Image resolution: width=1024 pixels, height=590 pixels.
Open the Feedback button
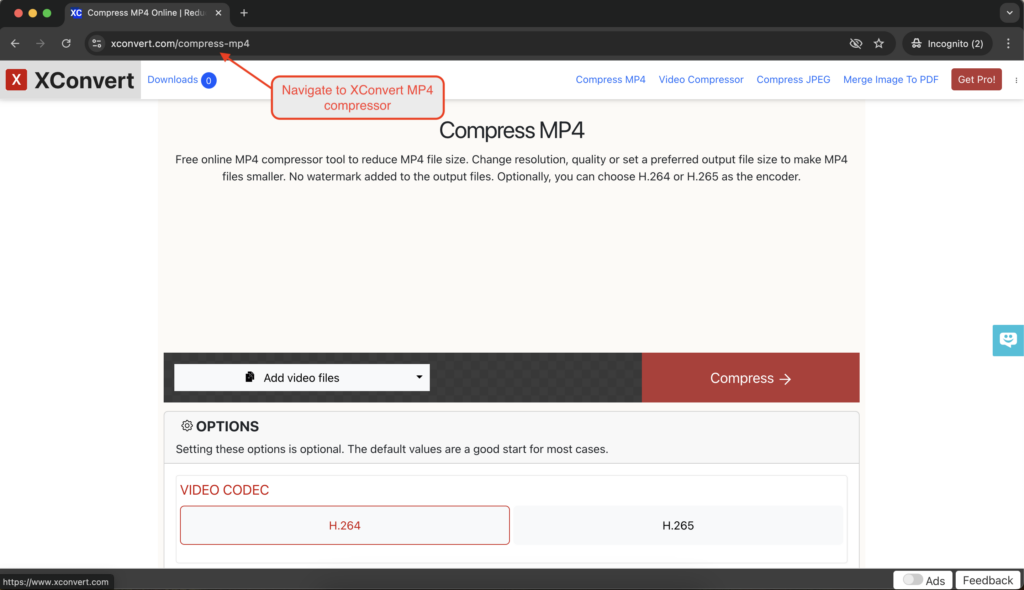(987, 580)
